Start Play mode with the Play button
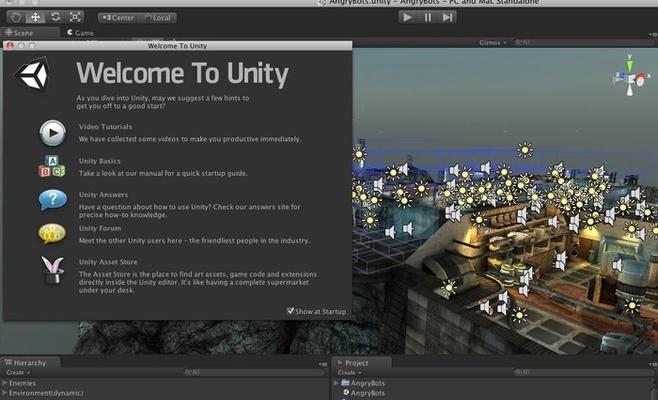Viewport: 658px width, 400px height. tap(407, 17)
